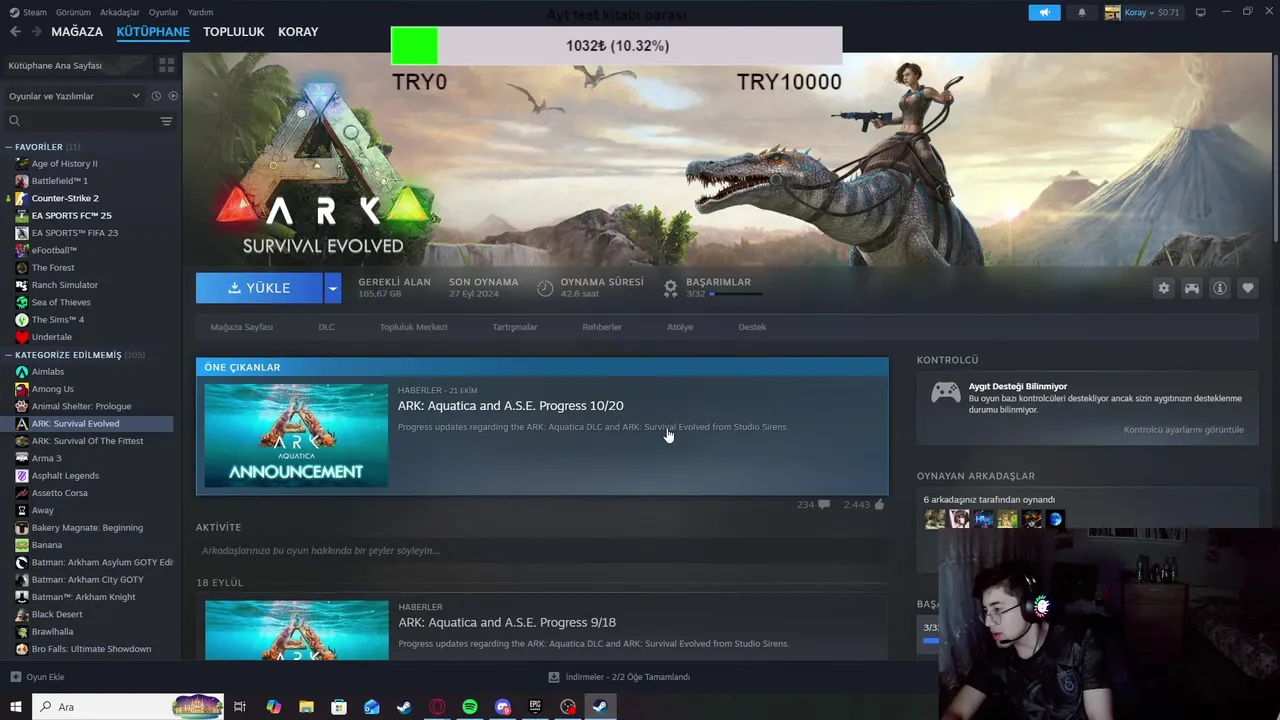The image size is (1280, 720).
Task: Click the achievements progress bar
Action: point(736,294)
